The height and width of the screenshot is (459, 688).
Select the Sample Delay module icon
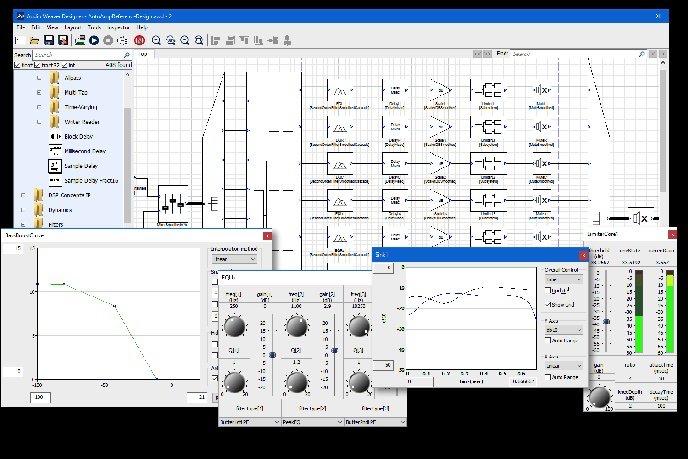(x=55, y=166)
